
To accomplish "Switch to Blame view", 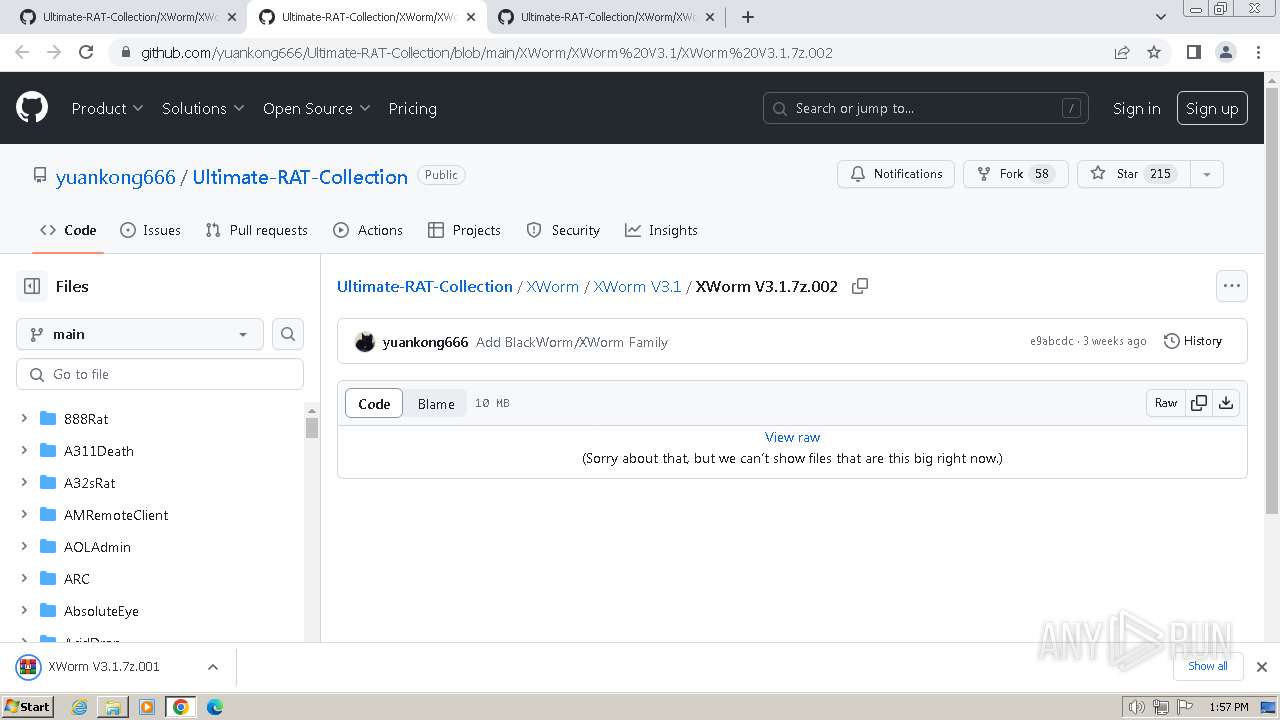I will click(x=436, y=404).
